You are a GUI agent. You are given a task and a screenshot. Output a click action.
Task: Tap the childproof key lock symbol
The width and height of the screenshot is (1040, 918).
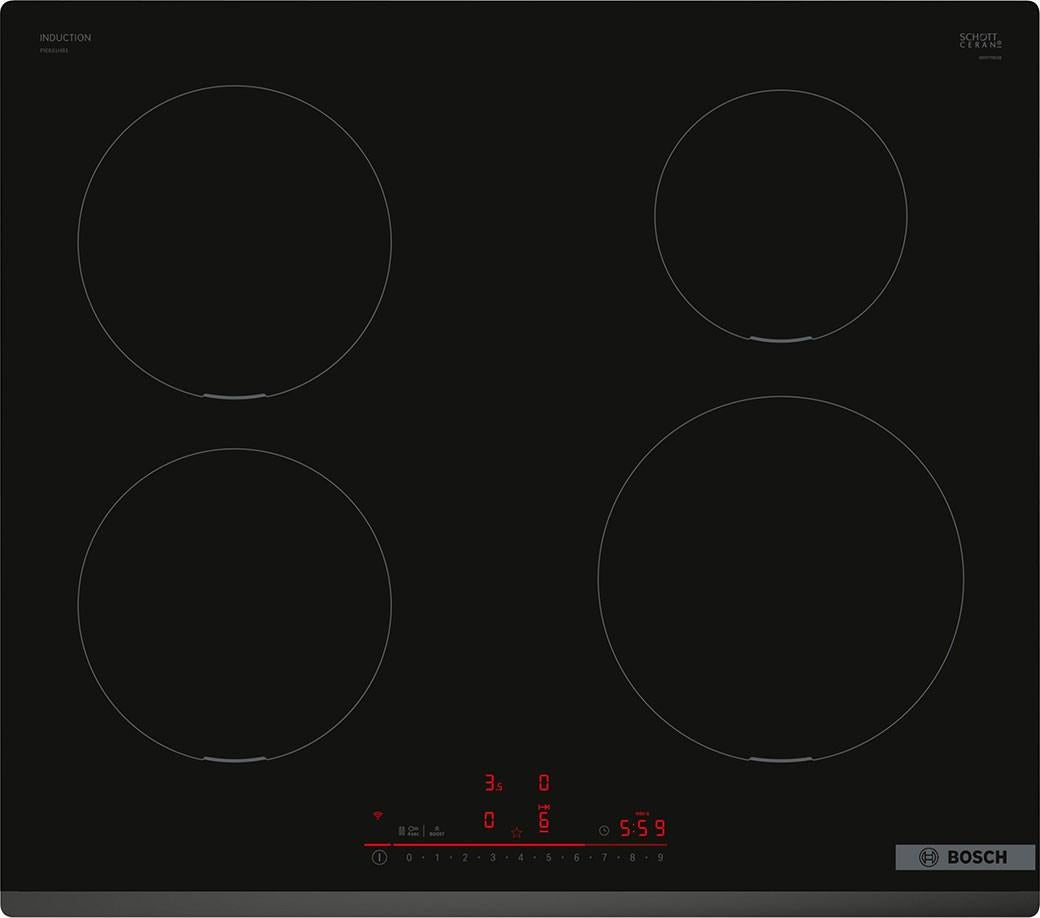pyautogui.click(x=413, y=830)
